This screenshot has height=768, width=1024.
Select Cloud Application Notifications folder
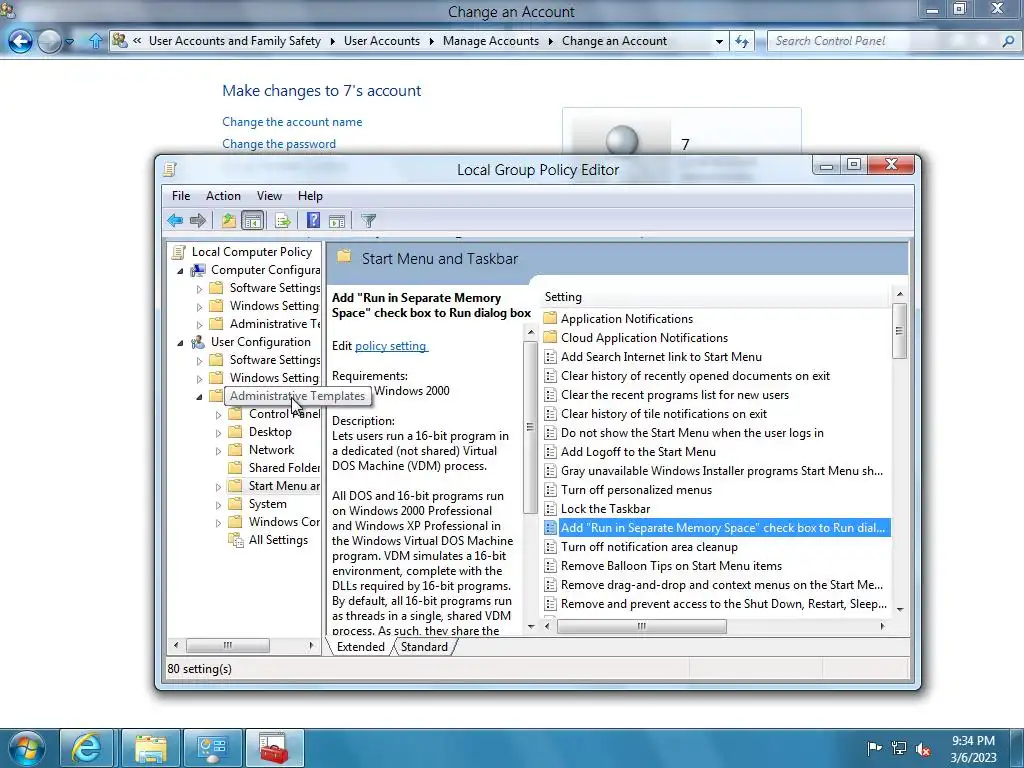pyautogui.click(x=644, y=338)
